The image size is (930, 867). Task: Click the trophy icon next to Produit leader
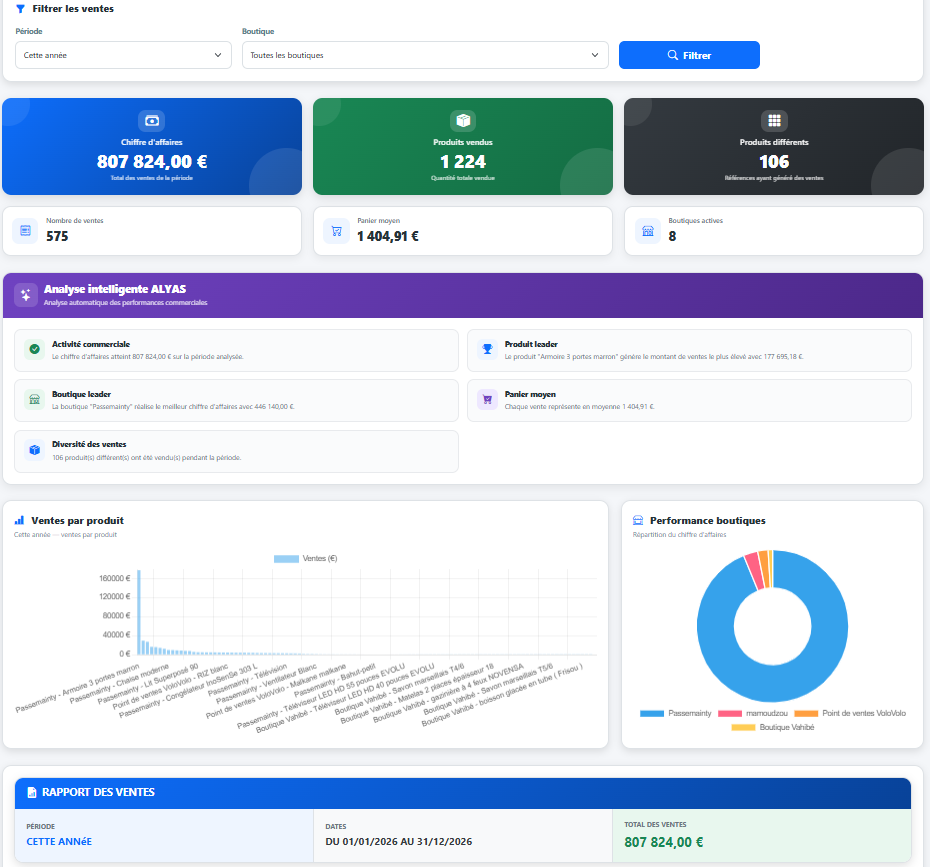[x=488, y=349]
